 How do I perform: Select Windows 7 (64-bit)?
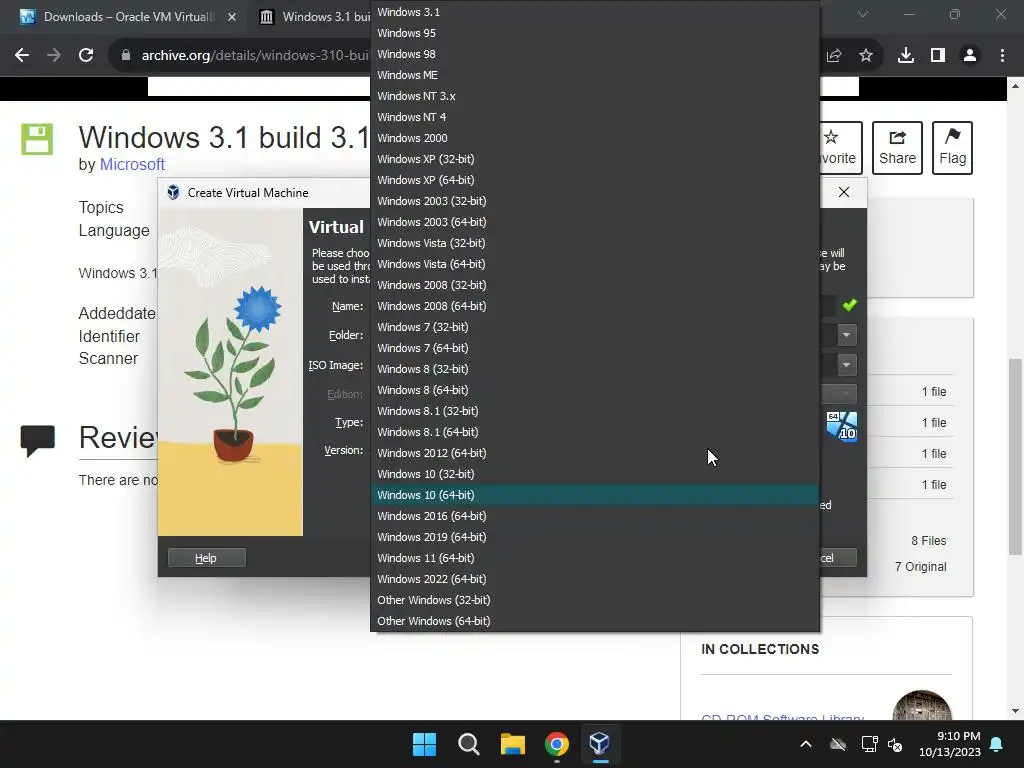(594, 348)
